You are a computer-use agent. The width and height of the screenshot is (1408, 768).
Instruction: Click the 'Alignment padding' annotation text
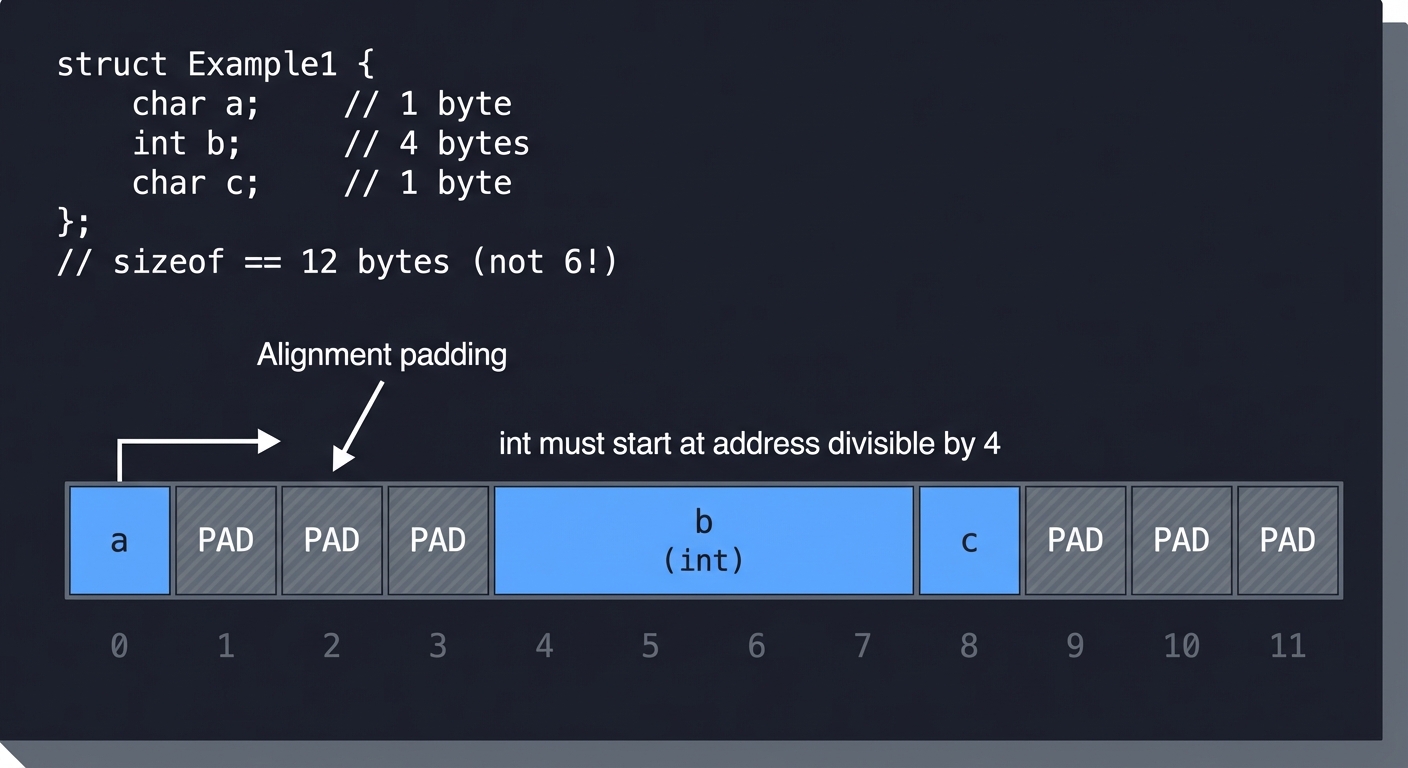(x=382, y=355)
